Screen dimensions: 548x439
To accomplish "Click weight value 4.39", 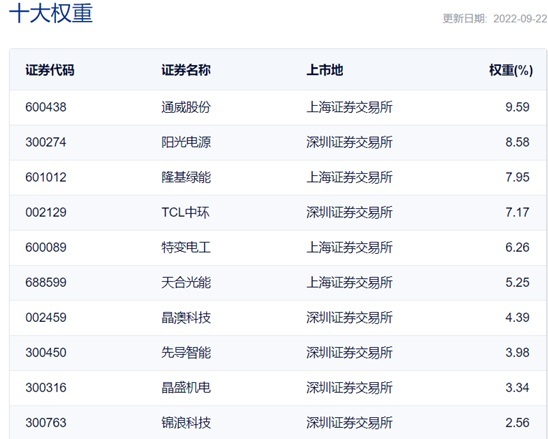I will [x=517, y=317].
